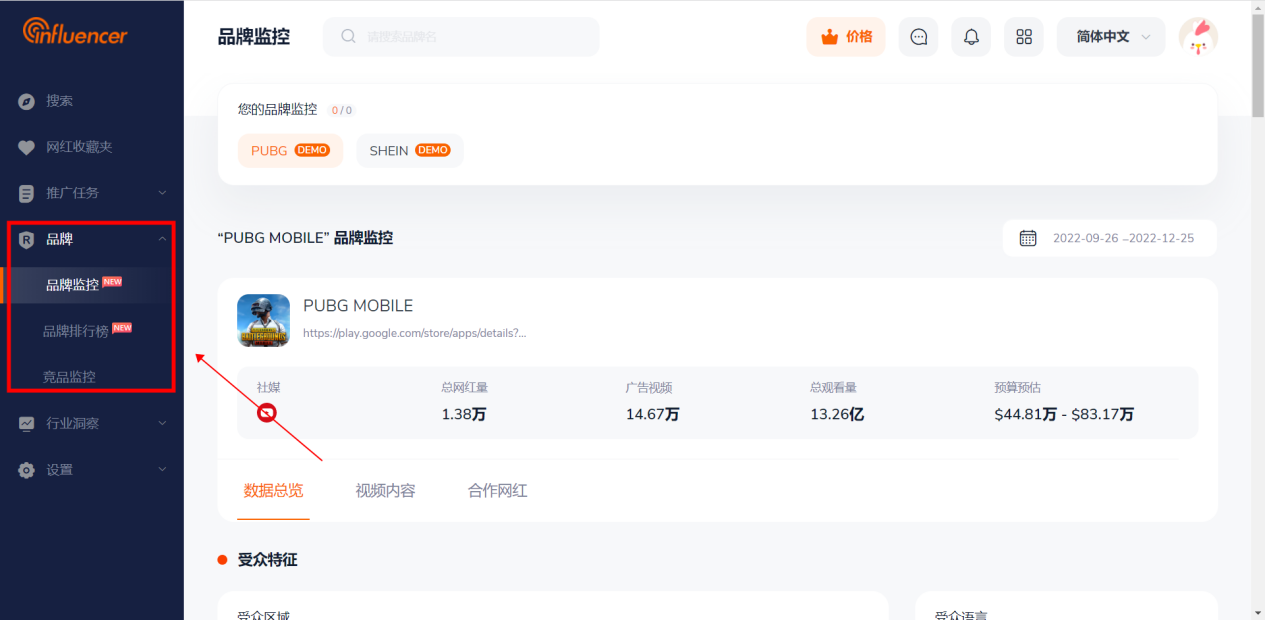
Task: Open the 简体中文 language dropdown
Action: coord(1111,37)
